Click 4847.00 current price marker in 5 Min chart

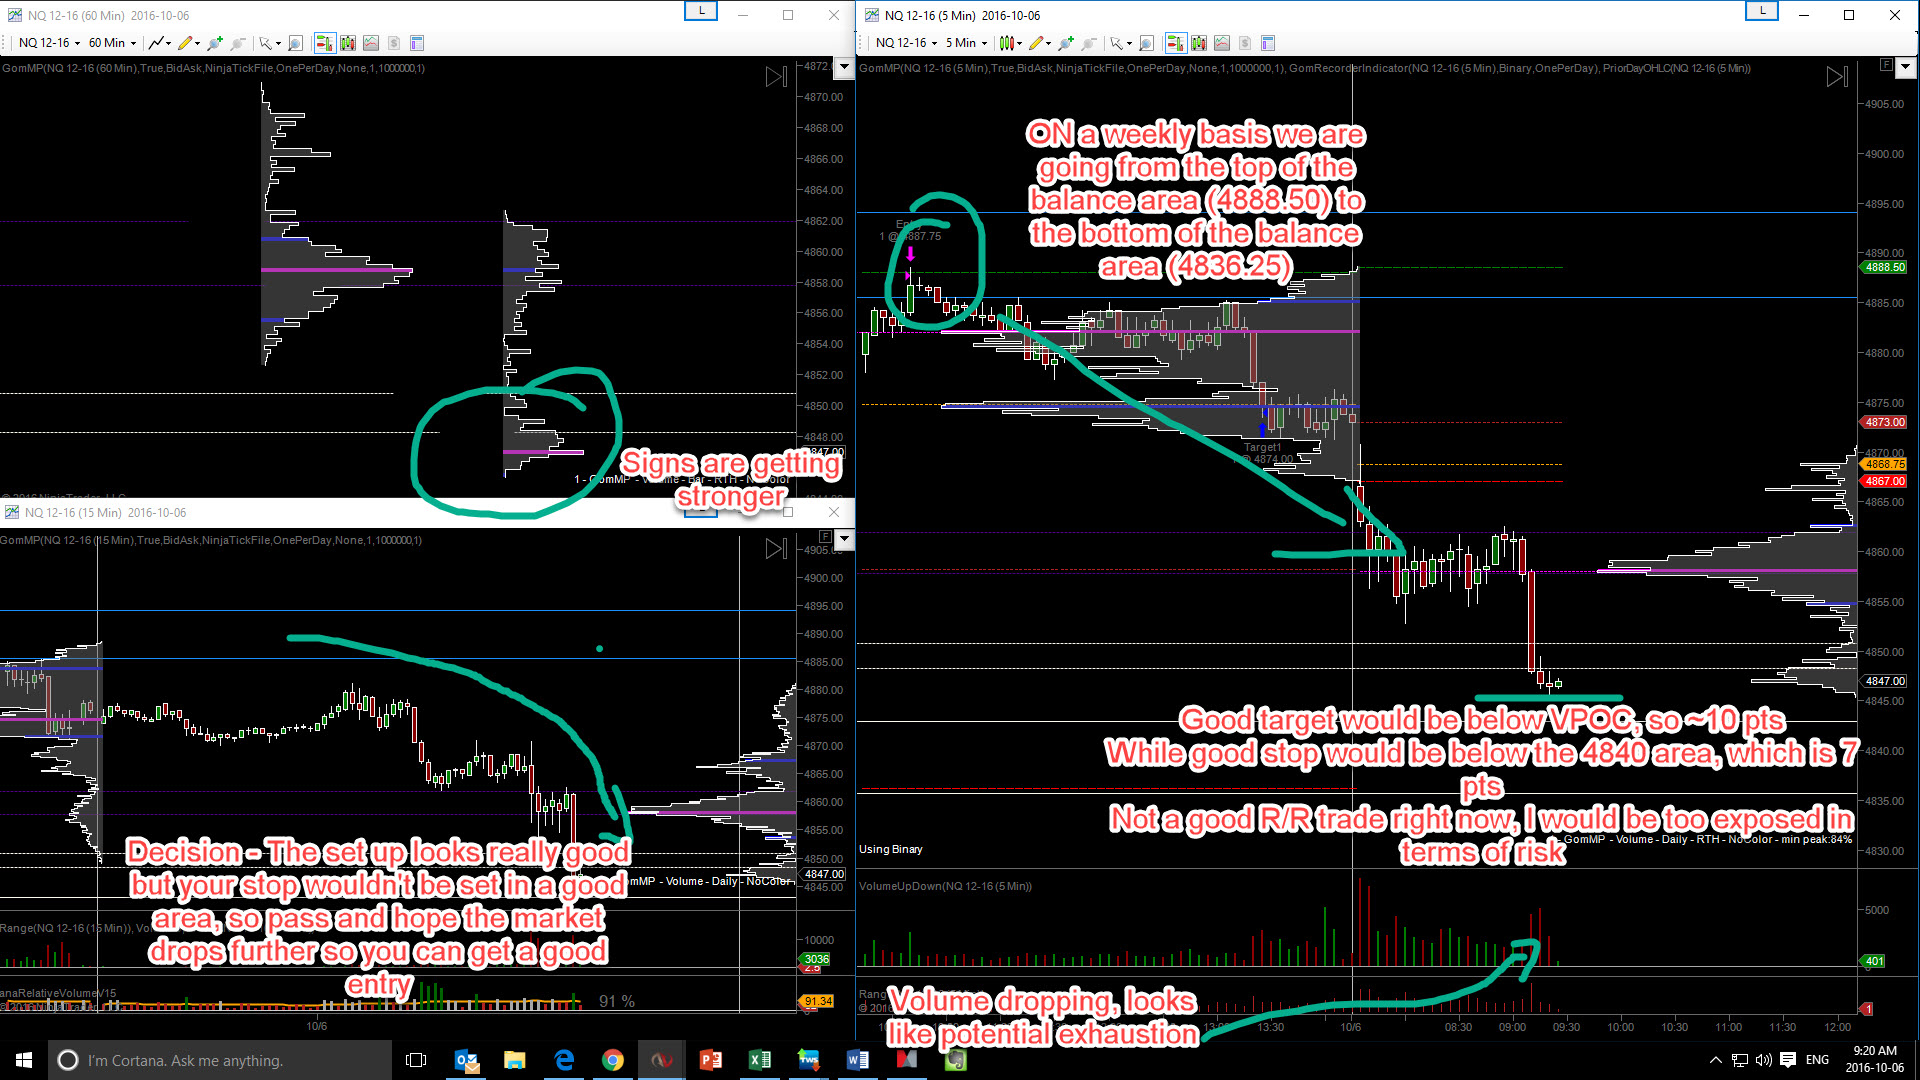pos(1884,681)
